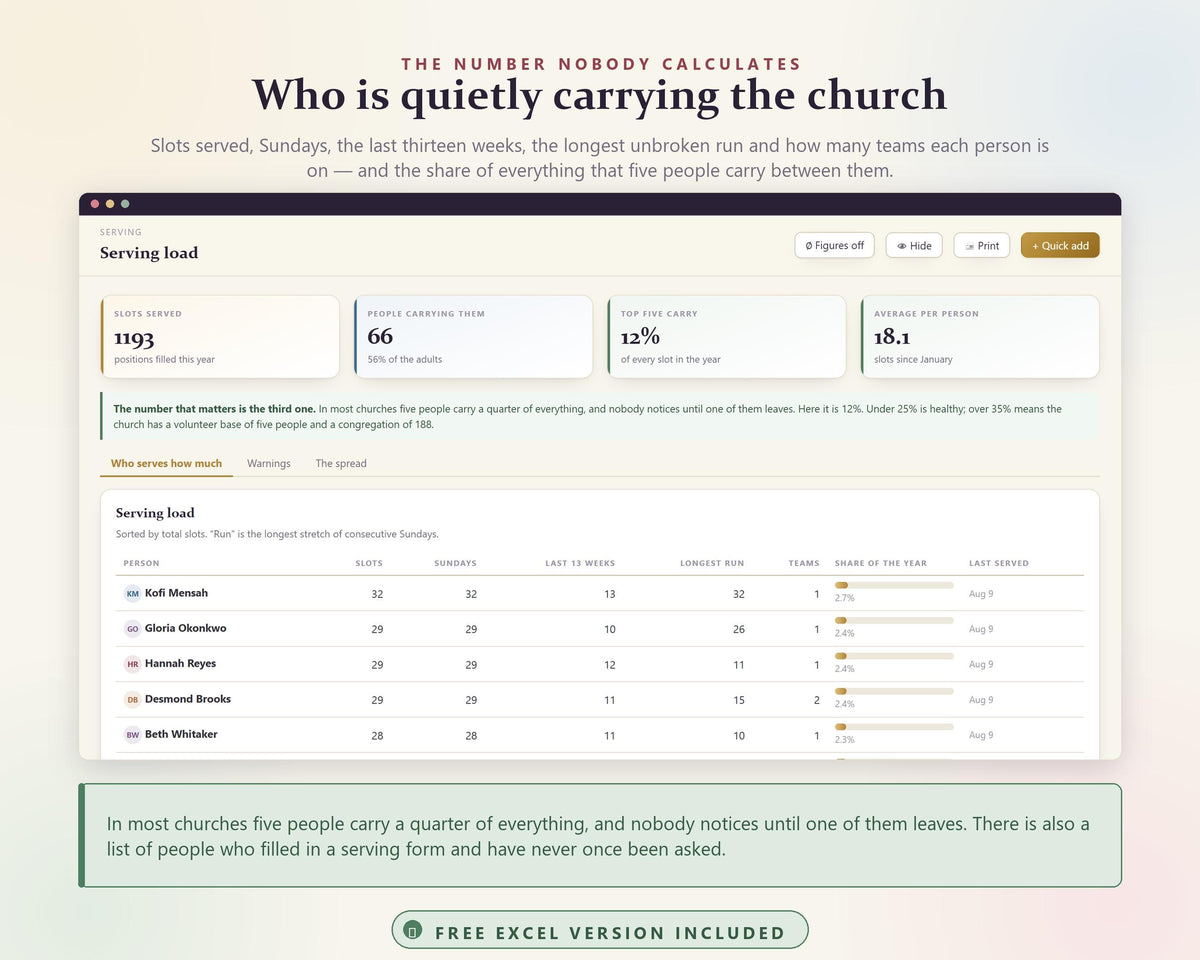Click the Sundays column header
1200x960 pixels.
click(455, 563)
